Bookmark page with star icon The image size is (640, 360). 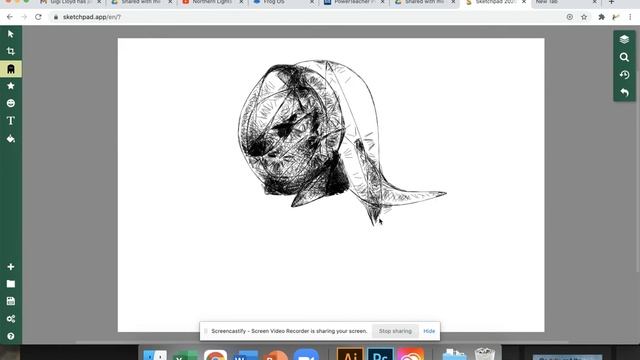click(x=584, y=17)
